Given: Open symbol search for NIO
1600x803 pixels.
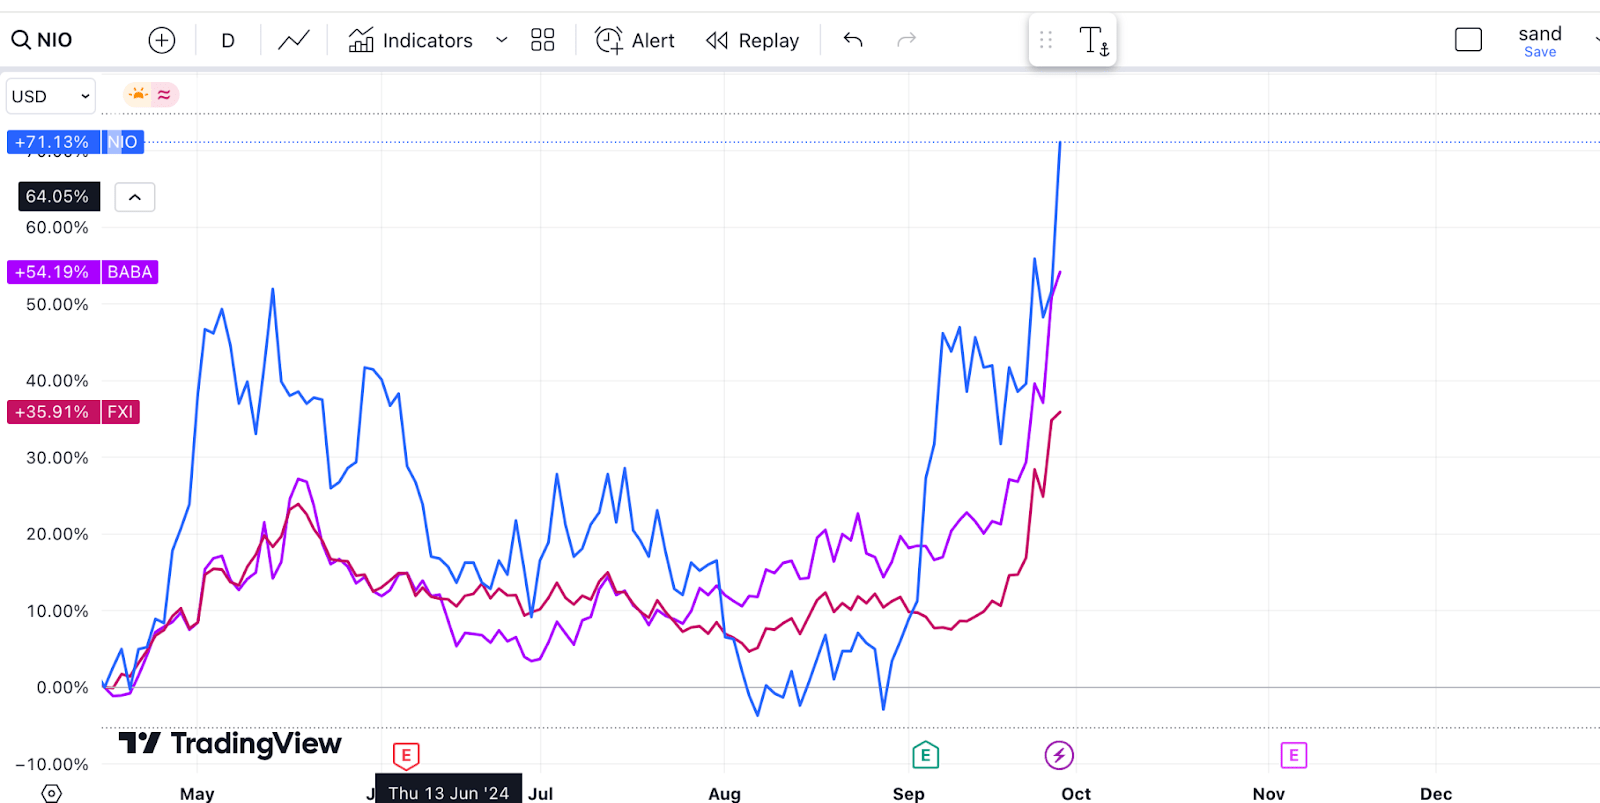Looking at the screenshot, I should coord(42,40).
